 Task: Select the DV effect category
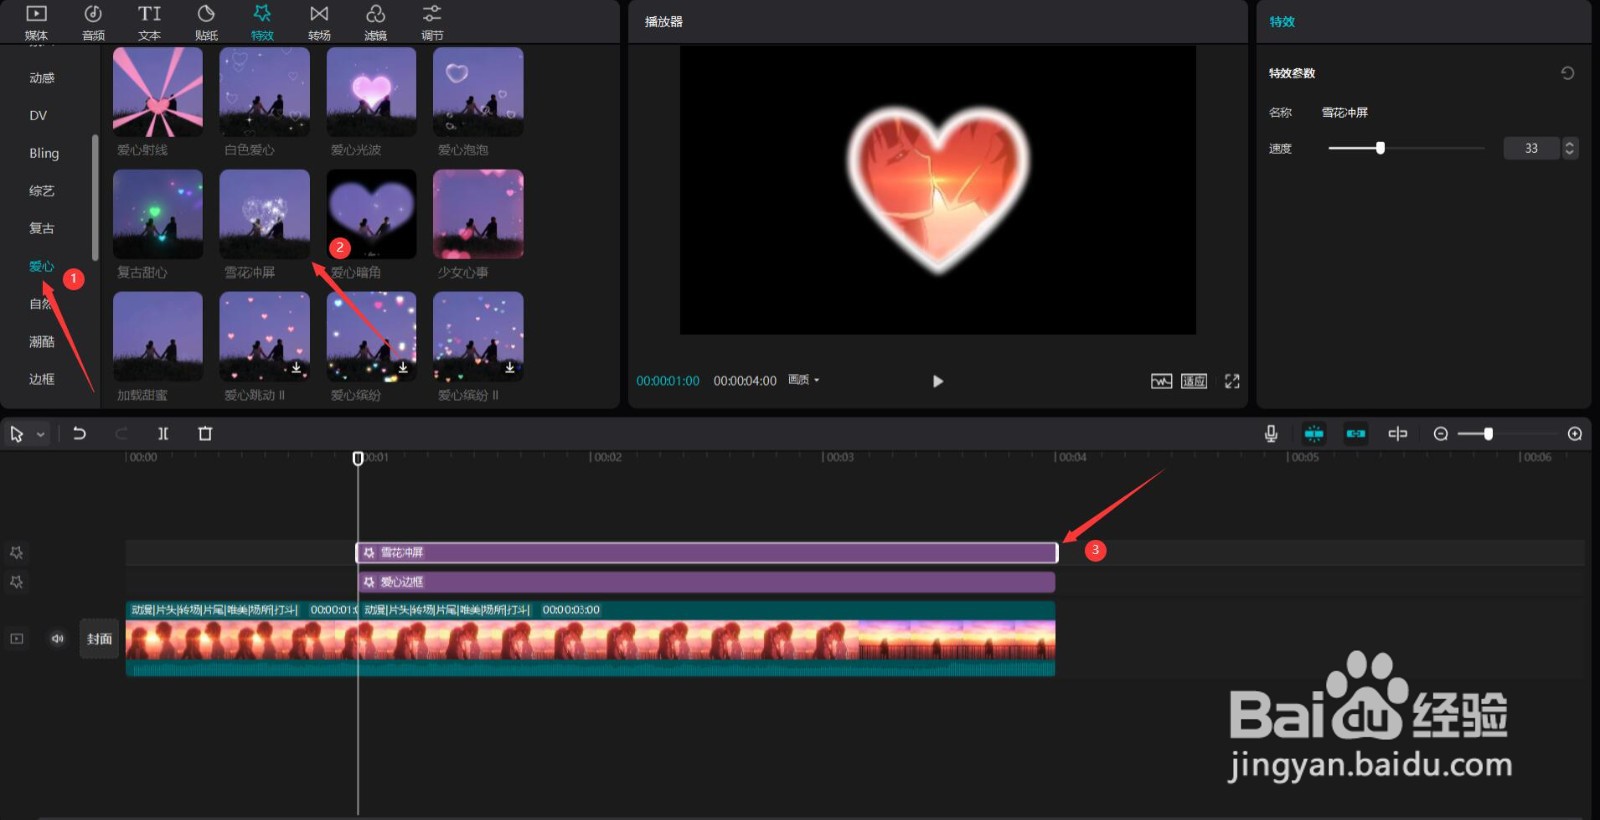click(x=38, y=116)
